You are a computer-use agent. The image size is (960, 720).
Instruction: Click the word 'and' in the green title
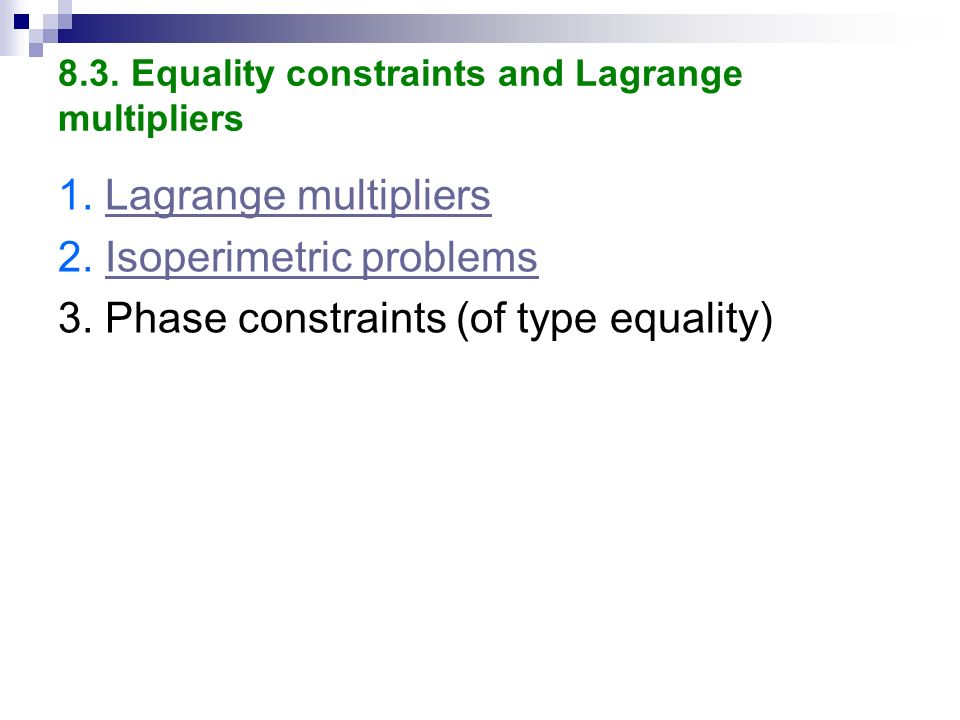click(x=530, y=73)
